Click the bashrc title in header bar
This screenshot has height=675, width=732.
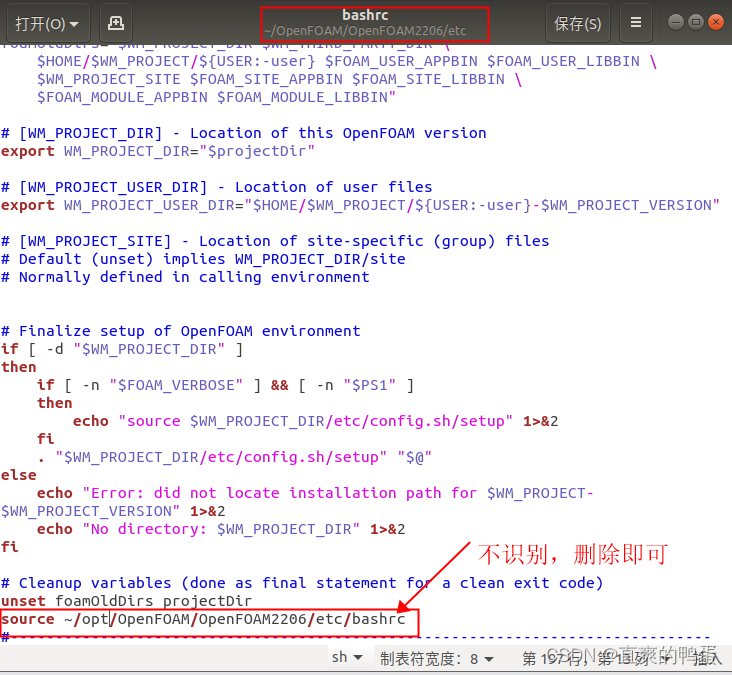365,15
